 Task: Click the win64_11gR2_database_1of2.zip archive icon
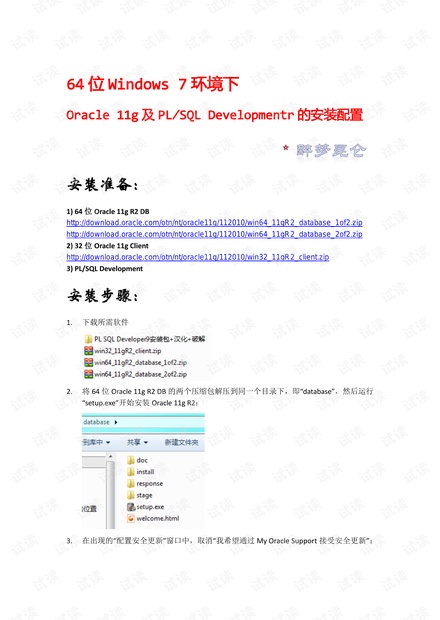point(89,362)
